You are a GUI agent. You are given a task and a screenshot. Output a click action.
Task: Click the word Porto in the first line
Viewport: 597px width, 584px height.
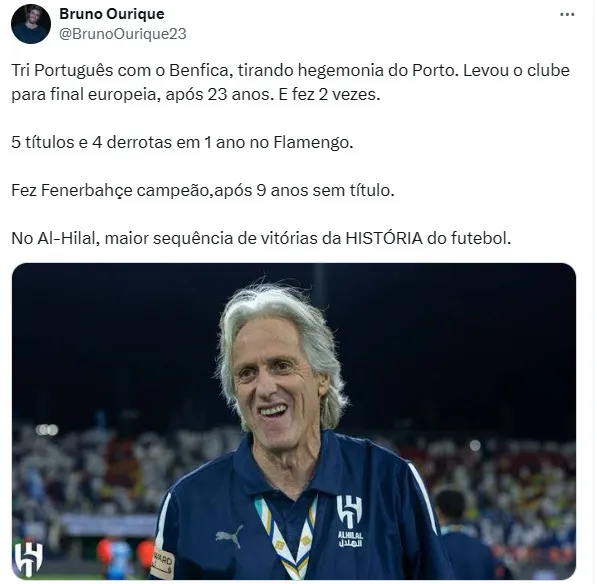(x=435, y=70)
